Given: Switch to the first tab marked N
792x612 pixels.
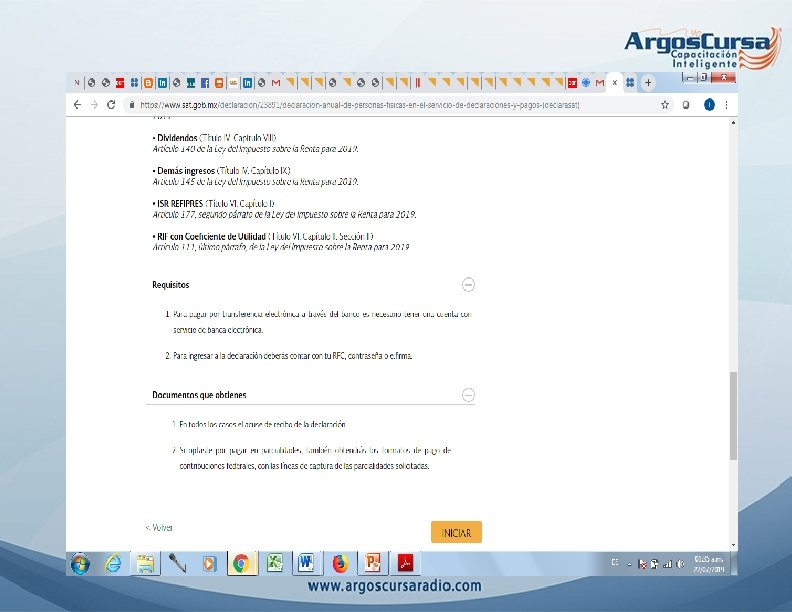Looking at the screenshot, I should tap(77, 83).
